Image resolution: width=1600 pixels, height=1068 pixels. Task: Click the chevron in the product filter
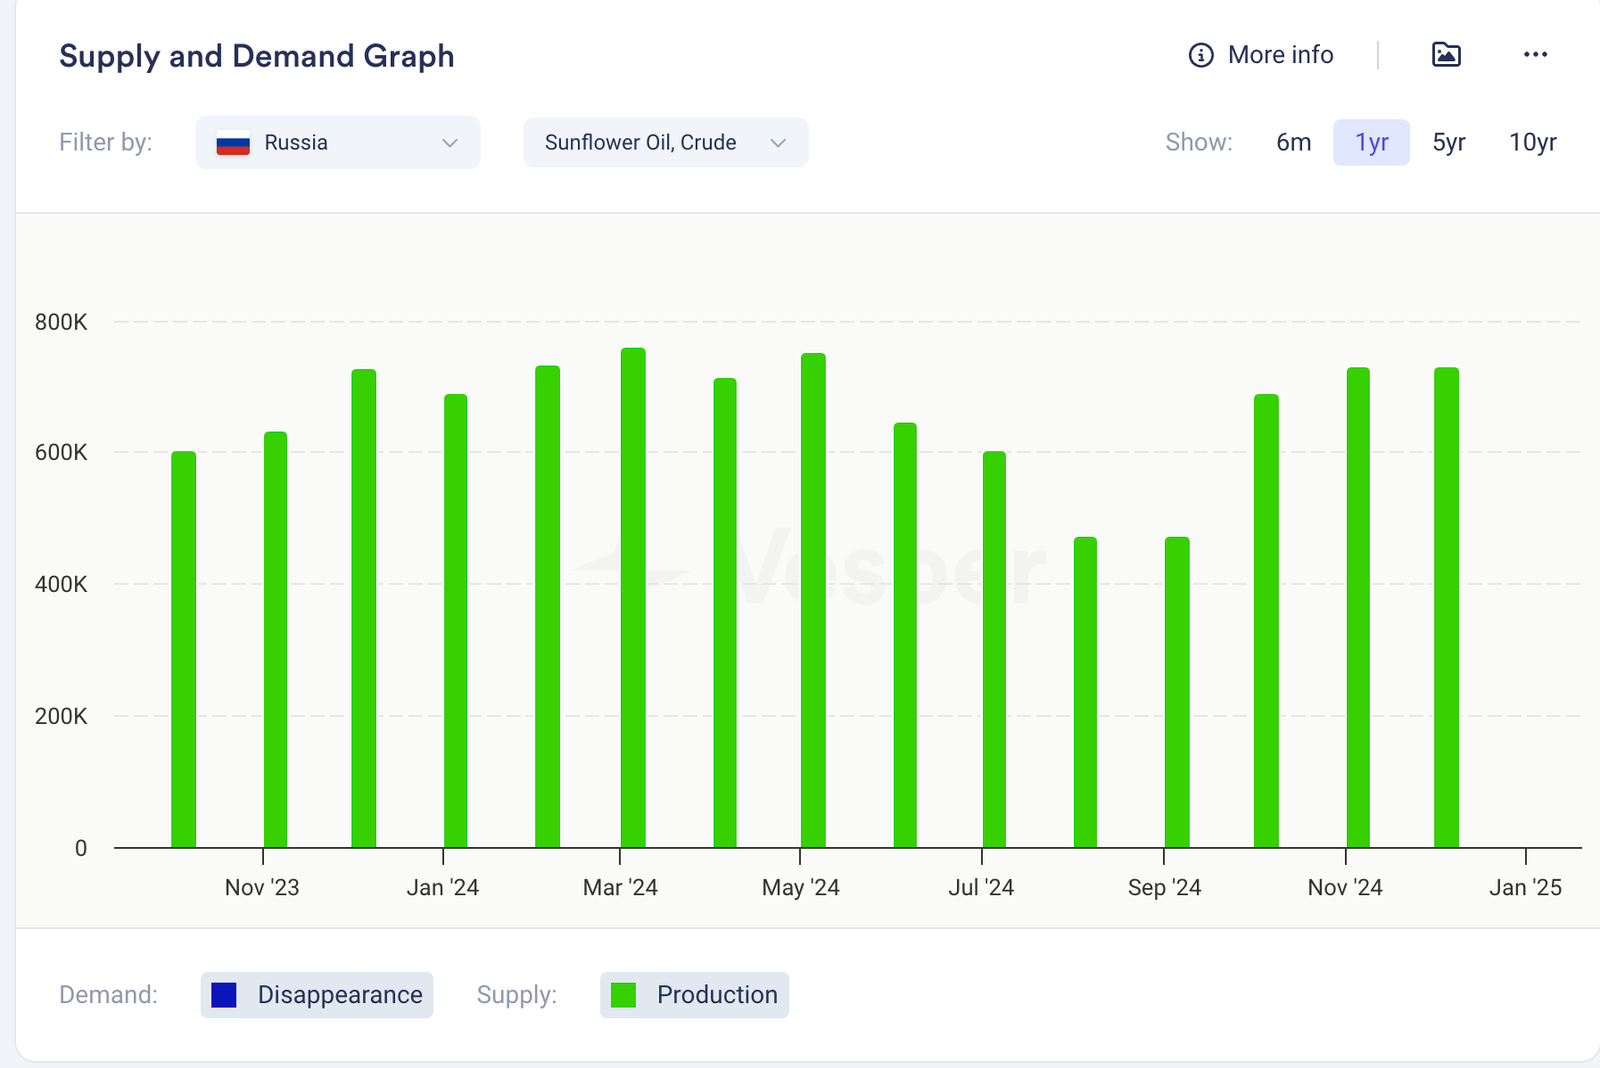tap(778, 143)
